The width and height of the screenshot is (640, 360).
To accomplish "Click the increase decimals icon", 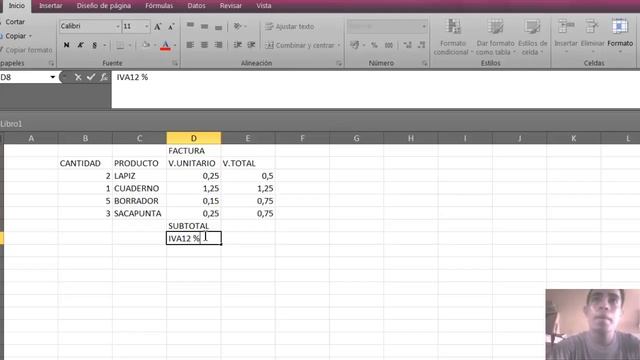I will click(407, 45).
